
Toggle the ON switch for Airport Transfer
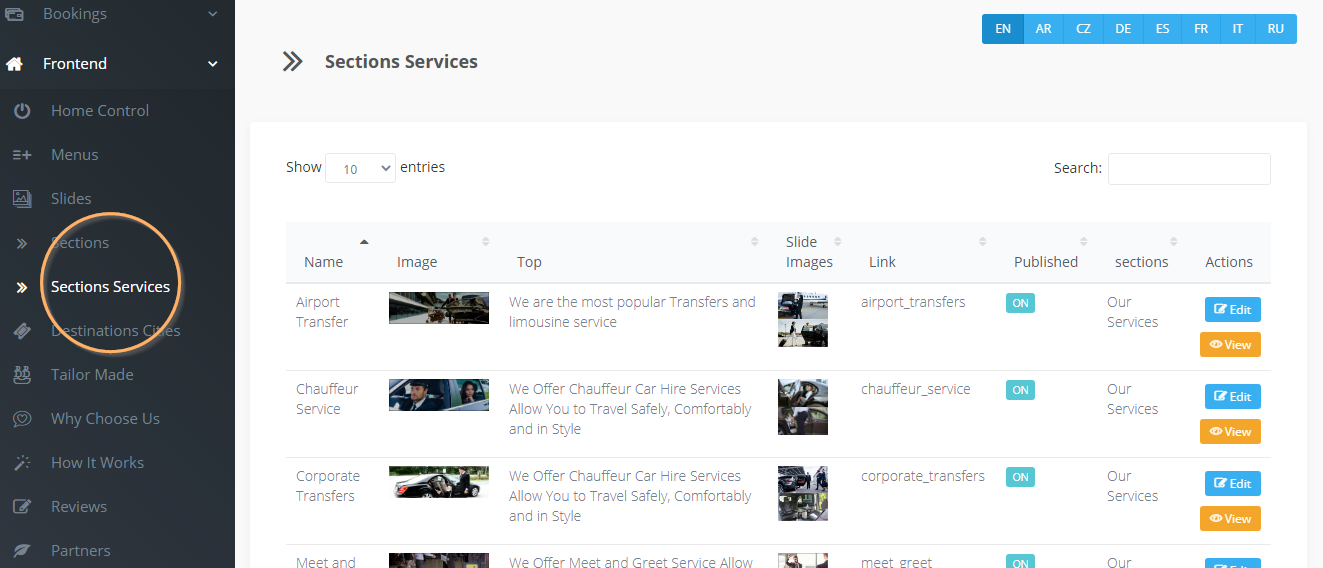click(x=1020, y=303)
